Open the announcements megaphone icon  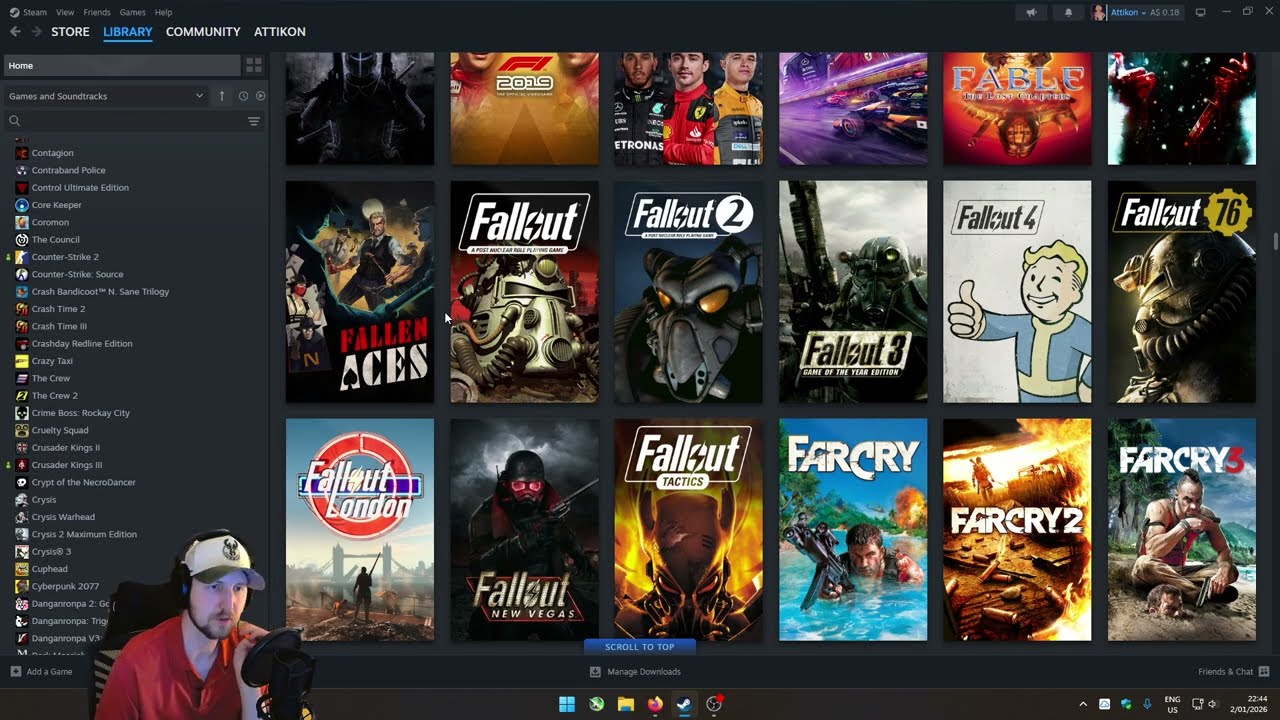1031,12
